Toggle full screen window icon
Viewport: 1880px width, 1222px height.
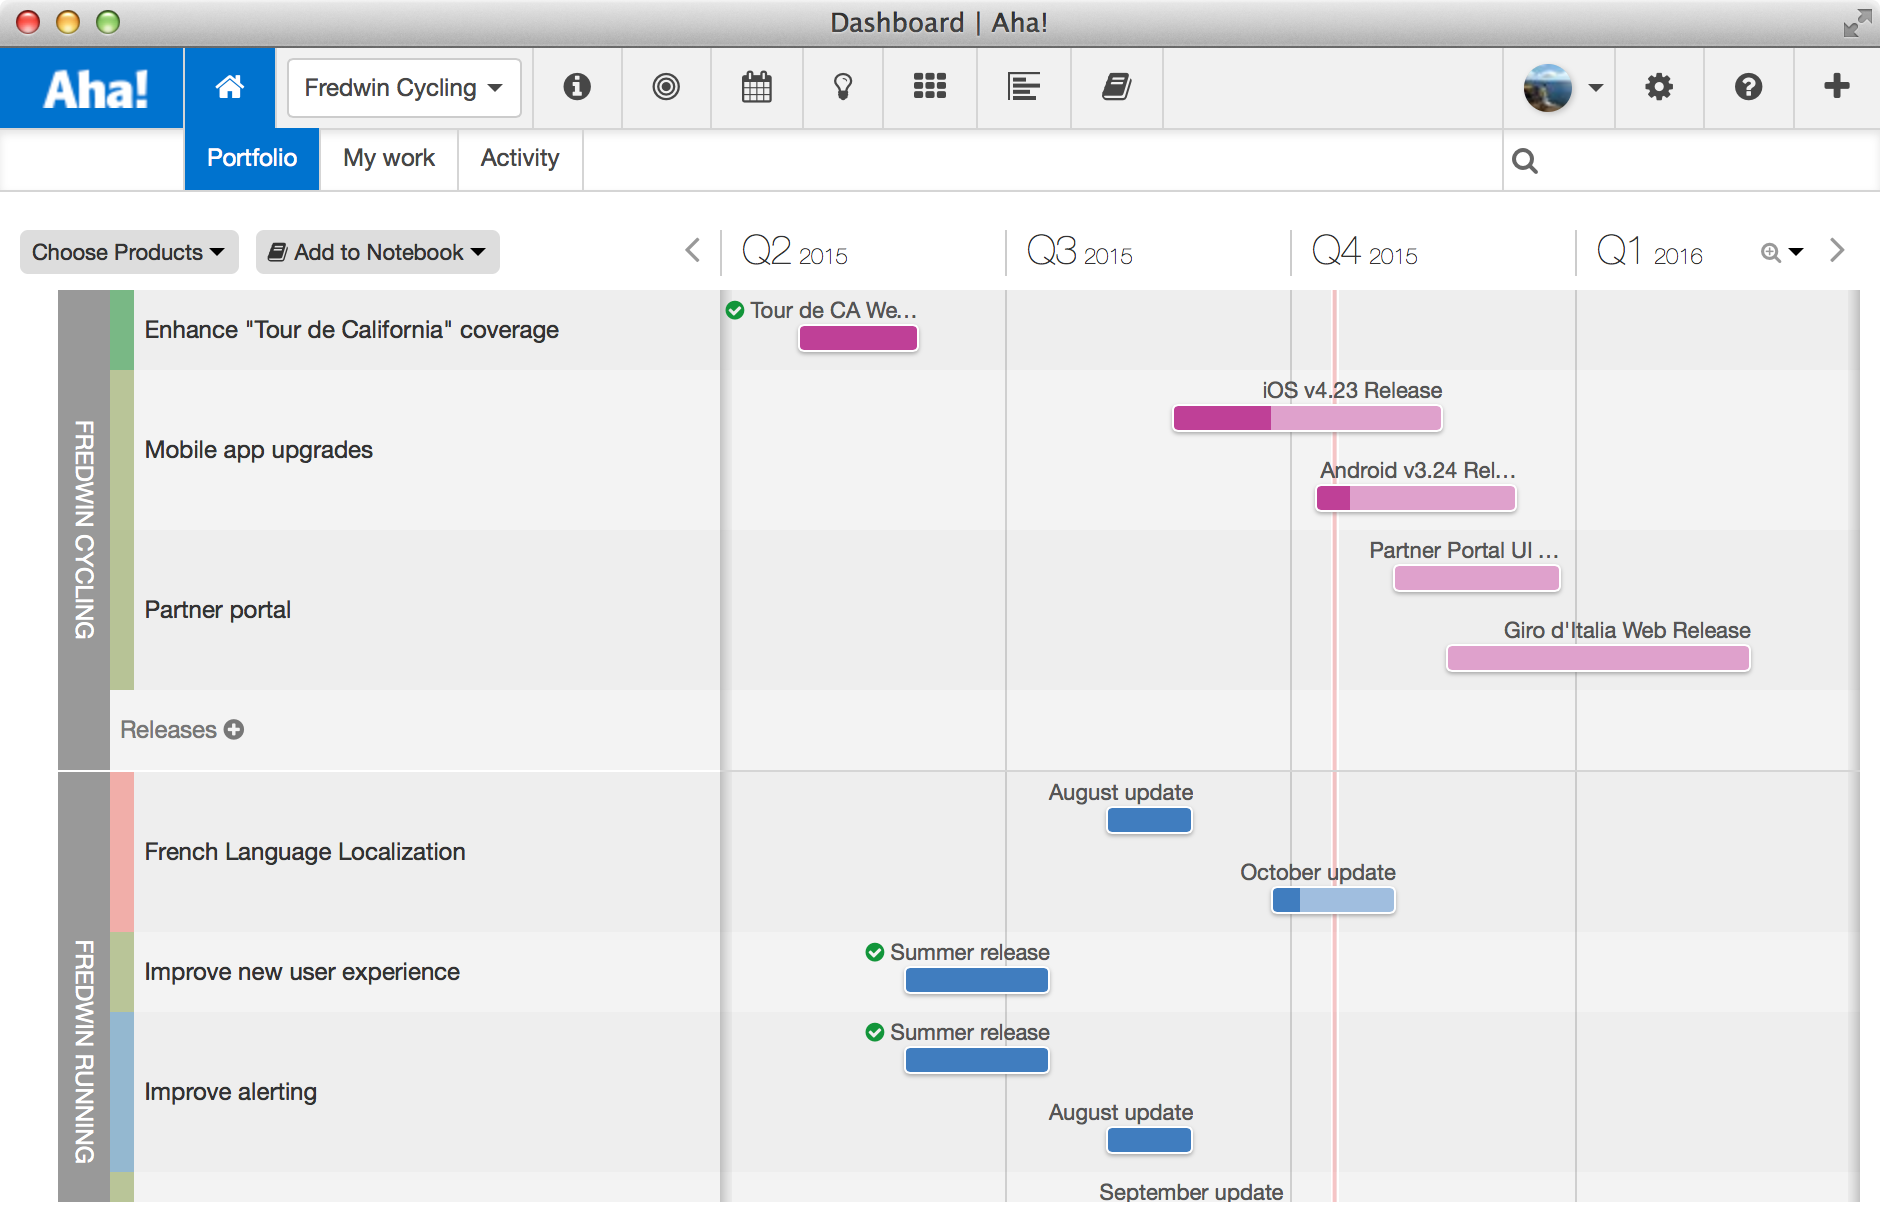1856,23
